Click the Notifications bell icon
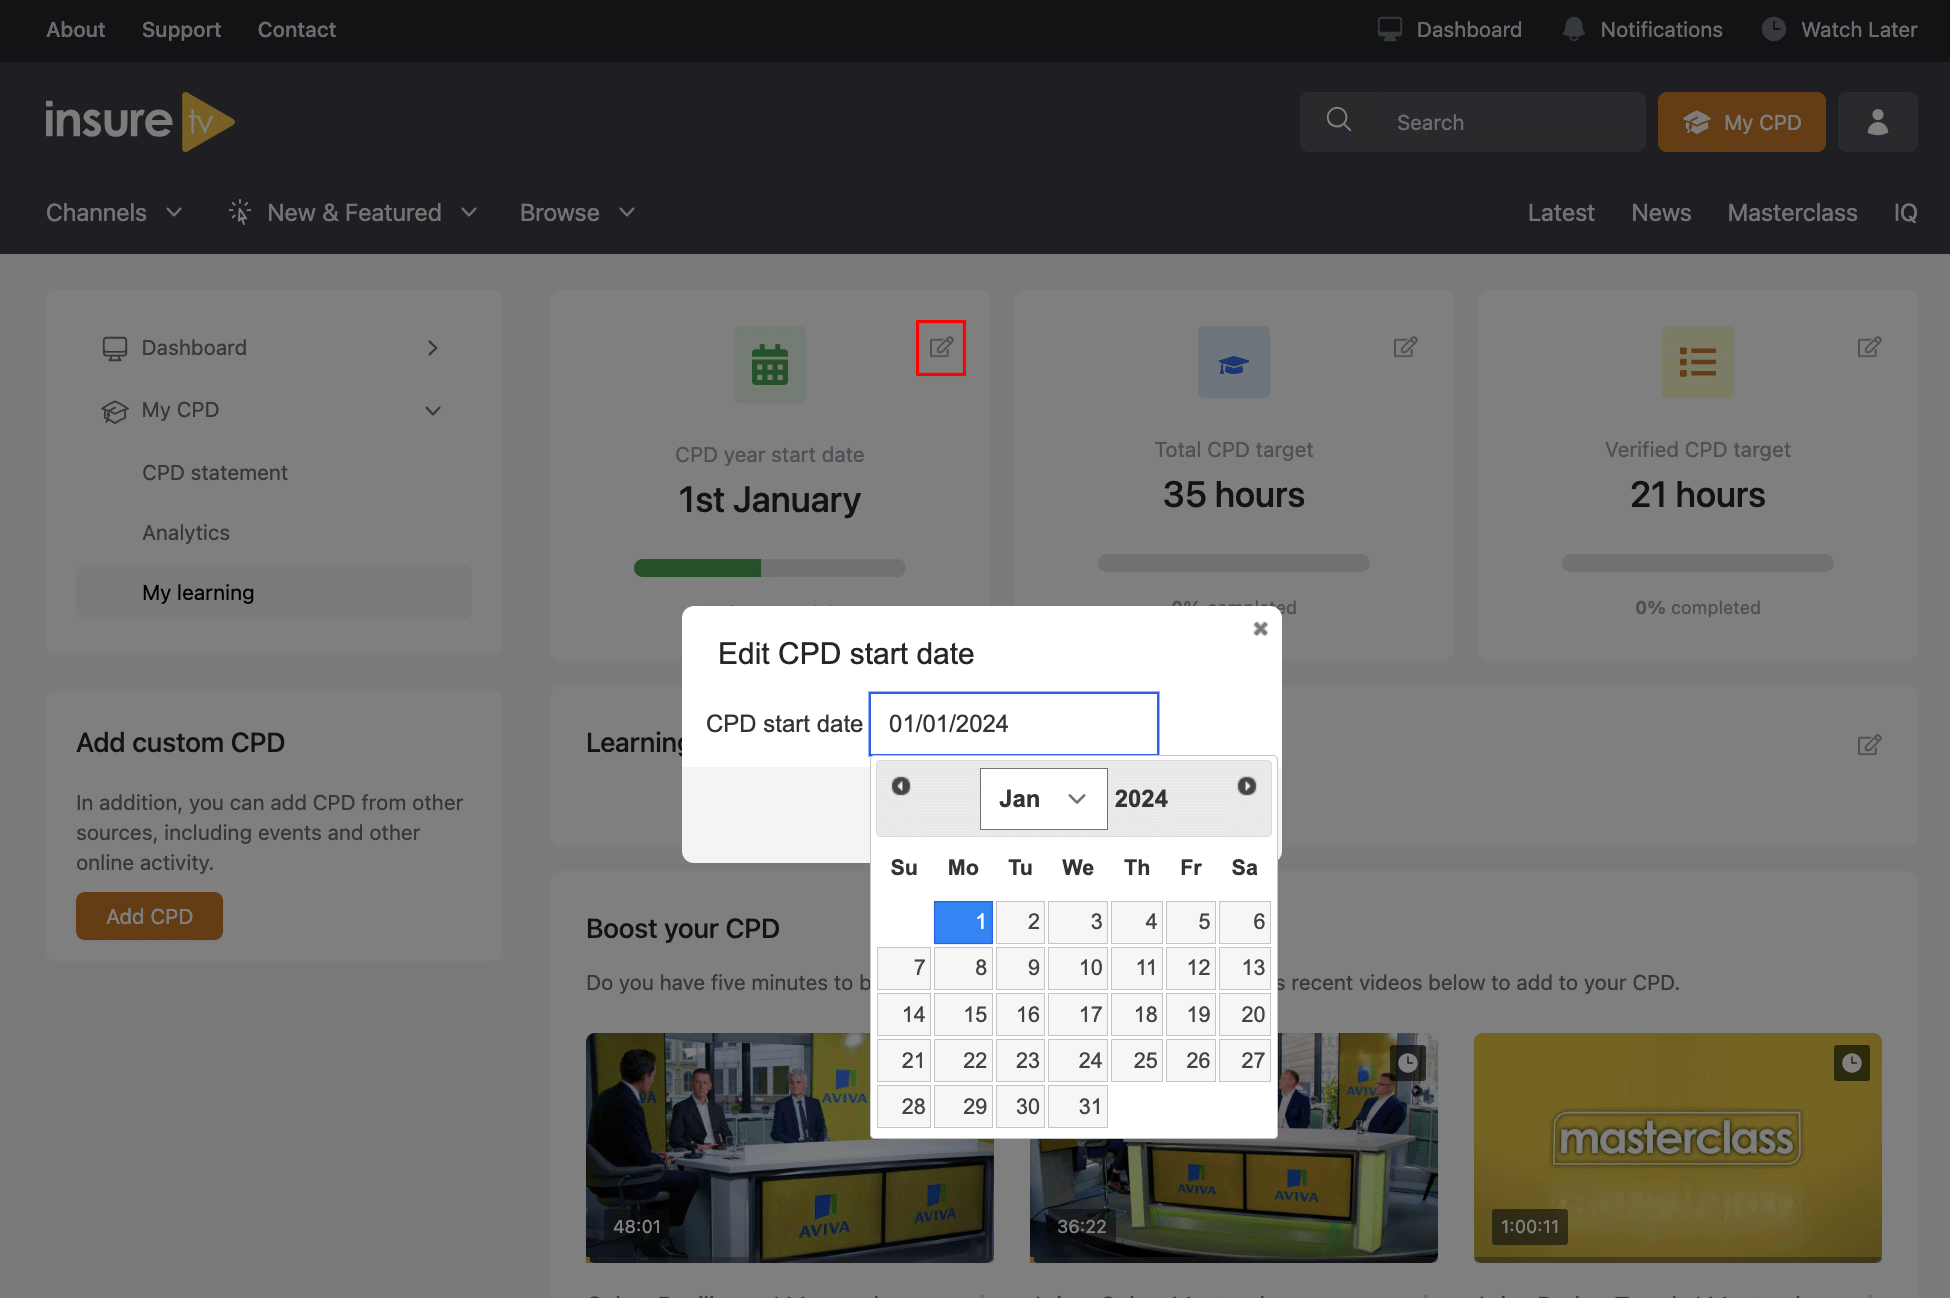Screen dimensions: 1950x1298 [x=1573, y=29]
